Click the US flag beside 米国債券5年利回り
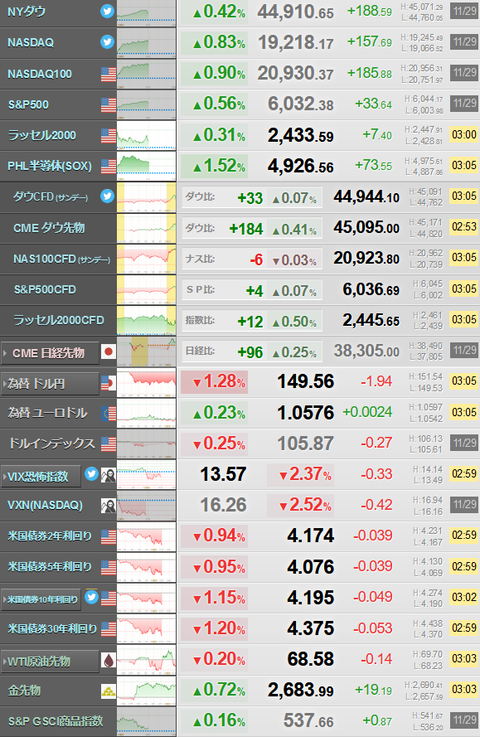 pos(109,567)
